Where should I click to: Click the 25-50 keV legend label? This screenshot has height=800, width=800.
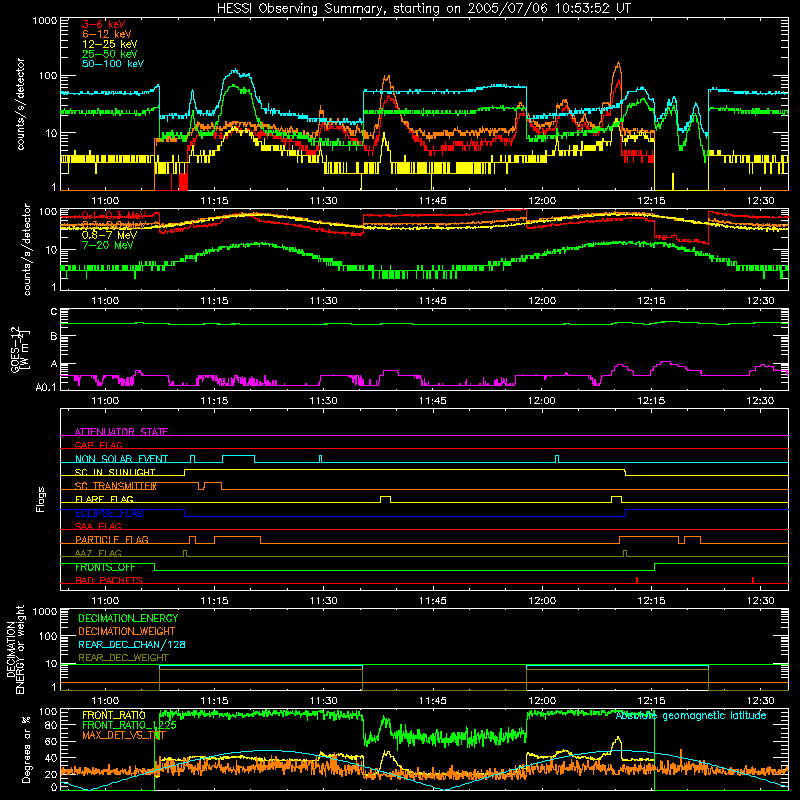tap(110, 54)
